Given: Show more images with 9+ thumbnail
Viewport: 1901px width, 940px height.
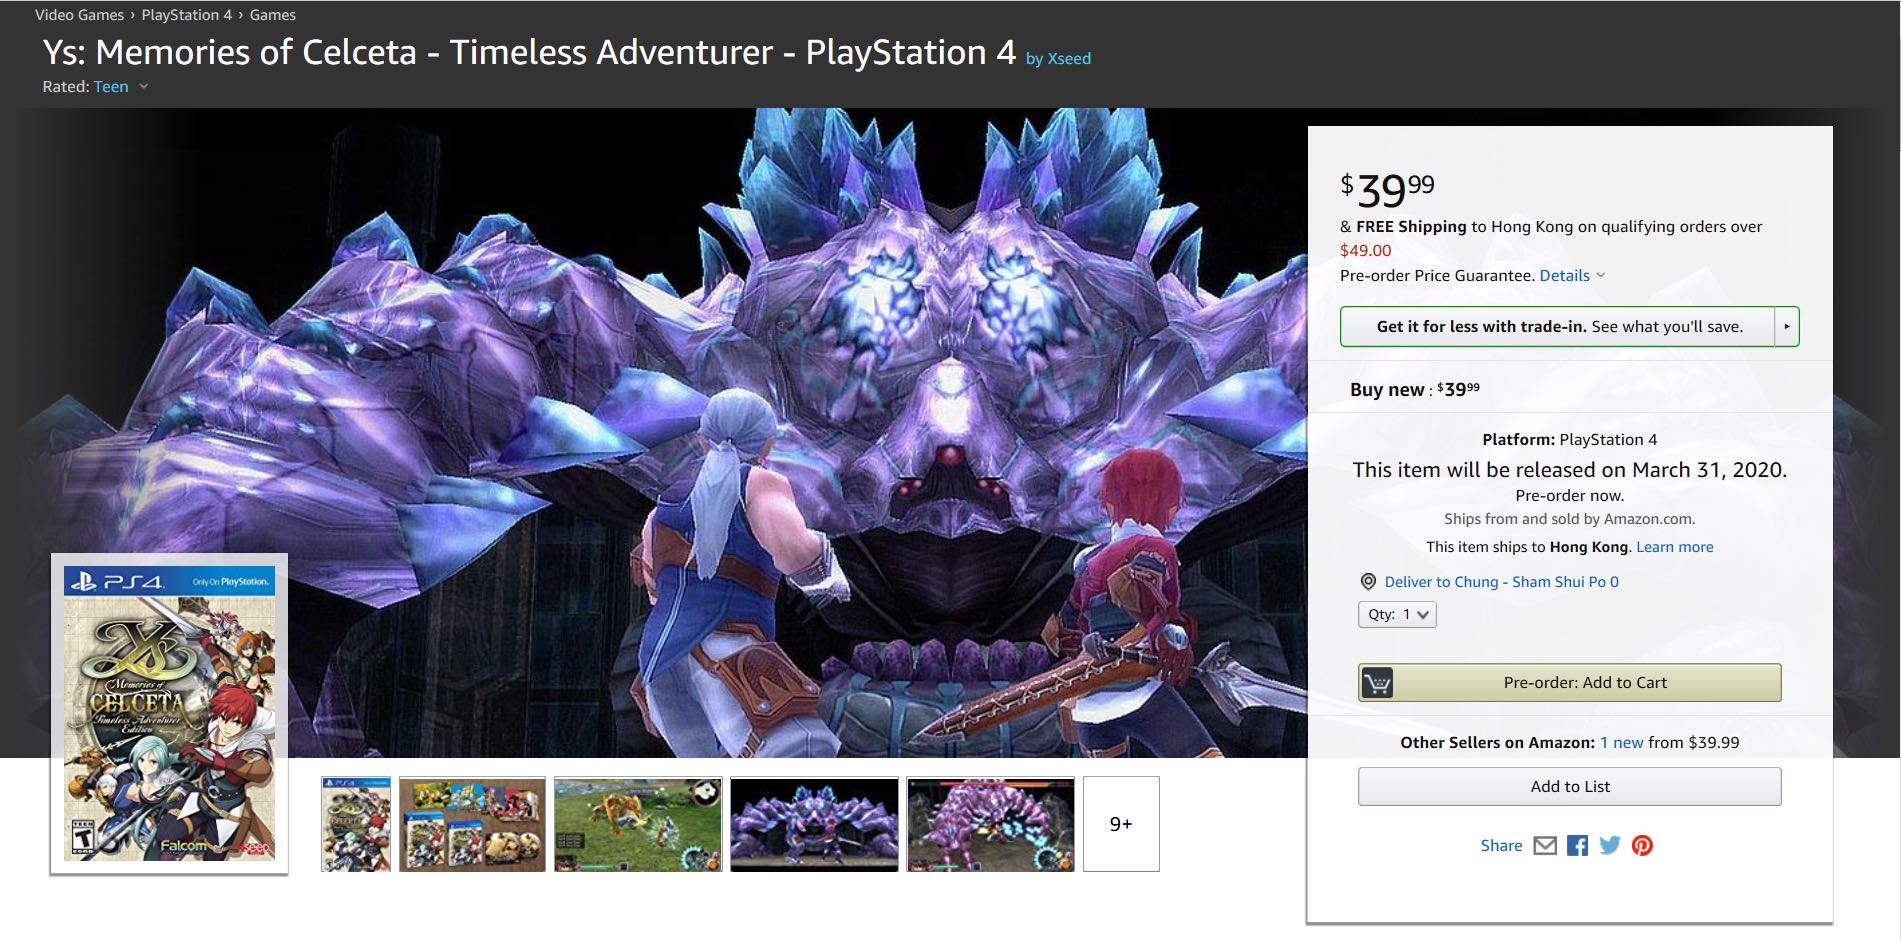Looking at the screenshot, I should [1120, 824].
